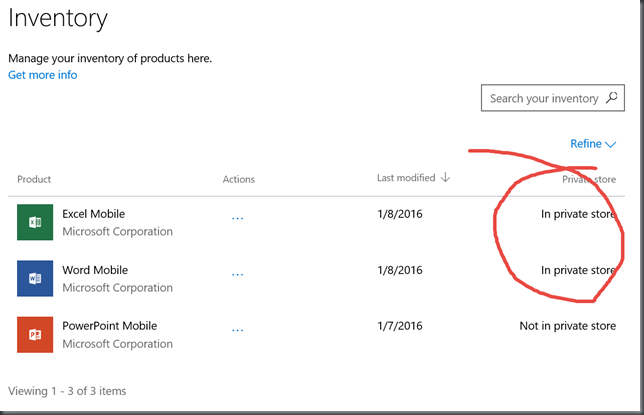
Task: Click the search magnifier icon
Action: (612, 98)
